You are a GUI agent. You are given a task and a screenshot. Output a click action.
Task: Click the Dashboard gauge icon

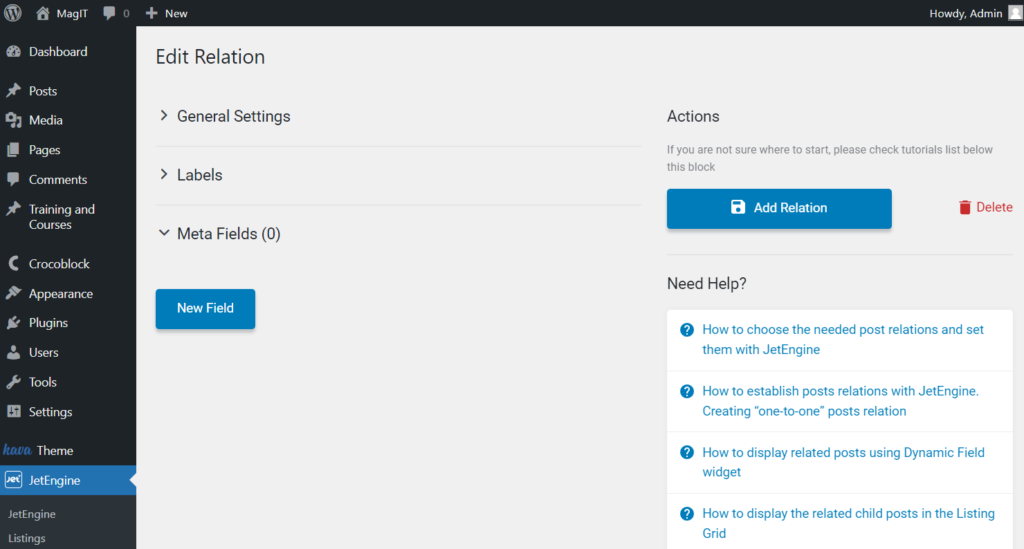(x=14, y=52)
